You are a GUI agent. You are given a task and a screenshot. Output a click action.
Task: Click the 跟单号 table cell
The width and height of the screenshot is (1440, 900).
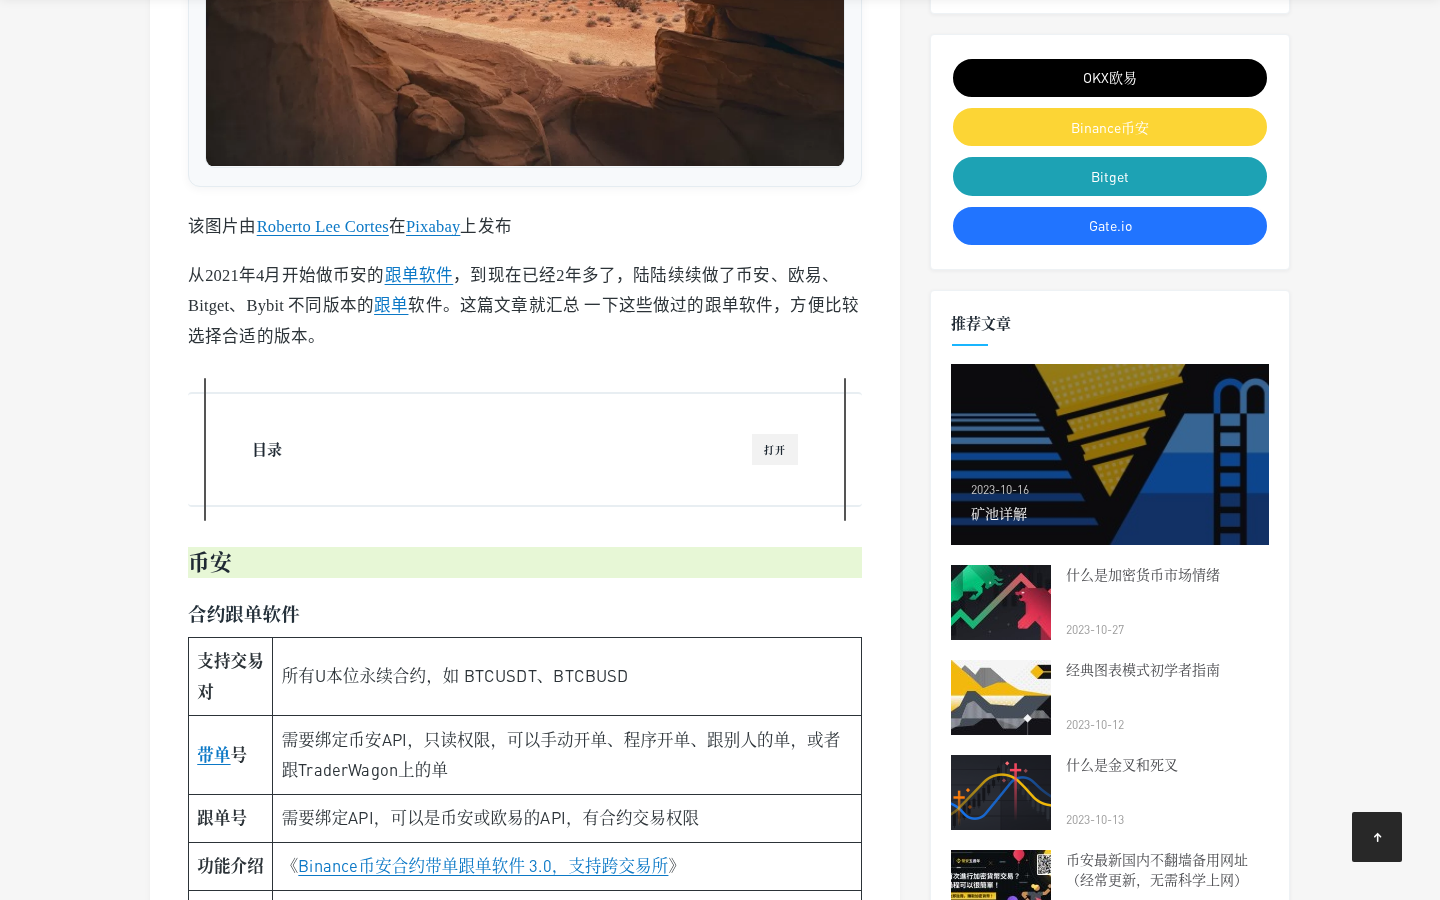231,818
